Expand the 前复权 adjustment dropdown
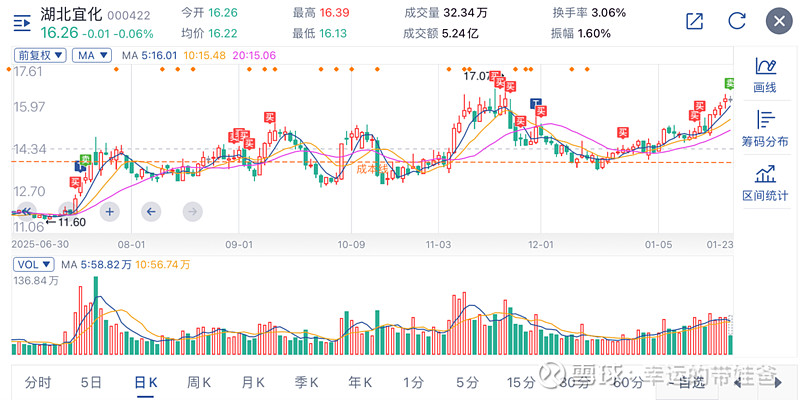 tap(41, 56)
